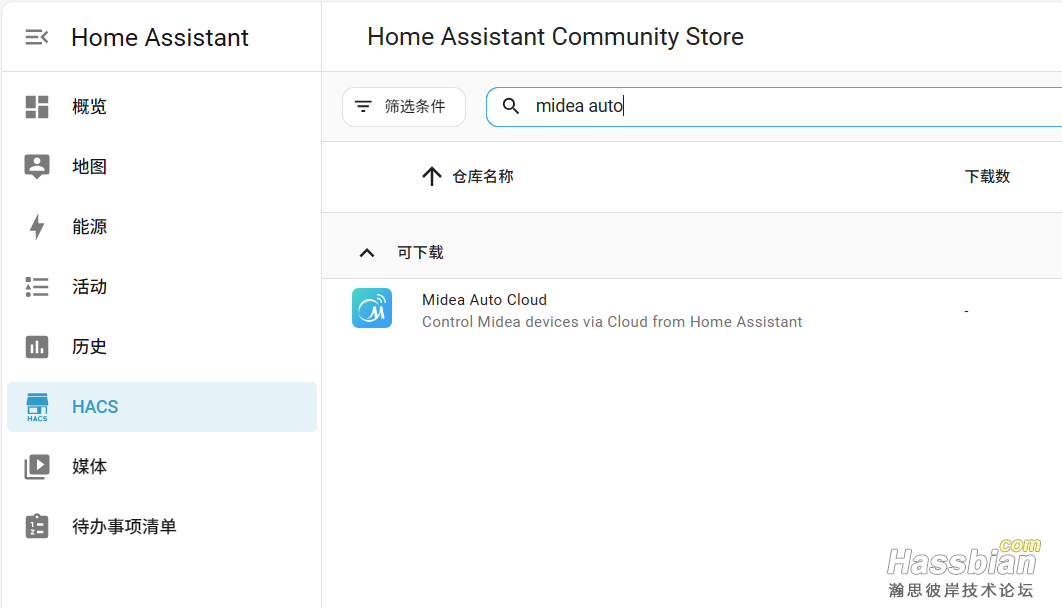This screenshot has height=608, width=1062.
Task: Sort by 下载数 column header
Action: click(987, 177)
